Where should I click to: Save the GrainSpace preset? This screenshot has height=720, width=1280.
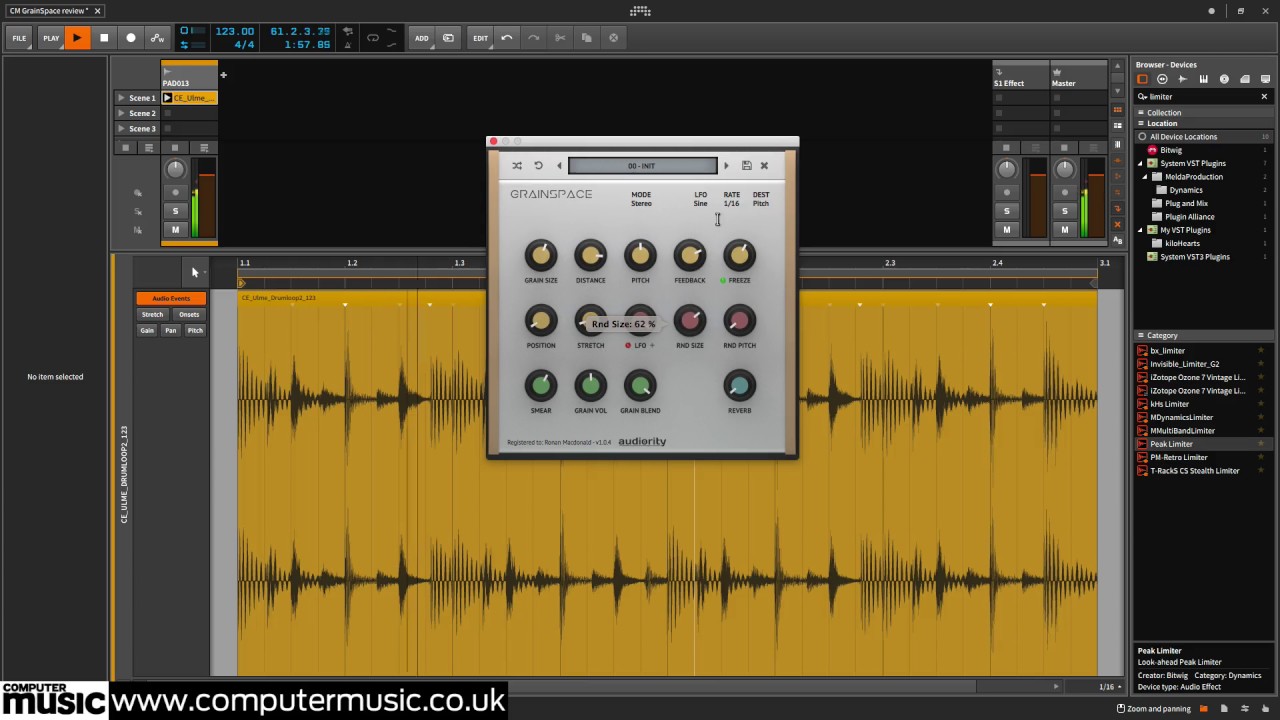click(x=746, y=166)
